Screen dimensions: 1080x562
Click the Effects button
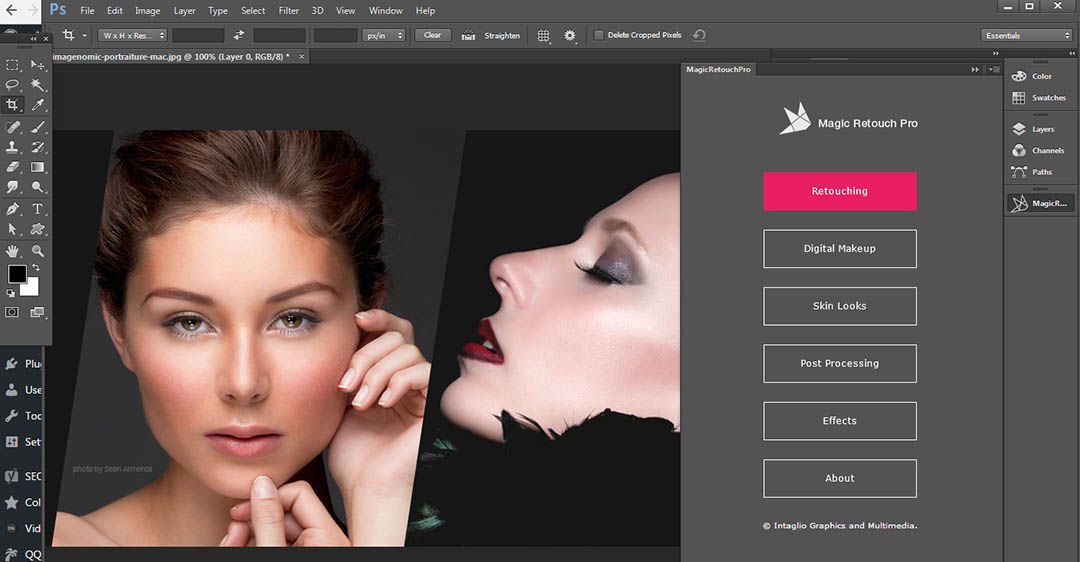click(840, 421)
